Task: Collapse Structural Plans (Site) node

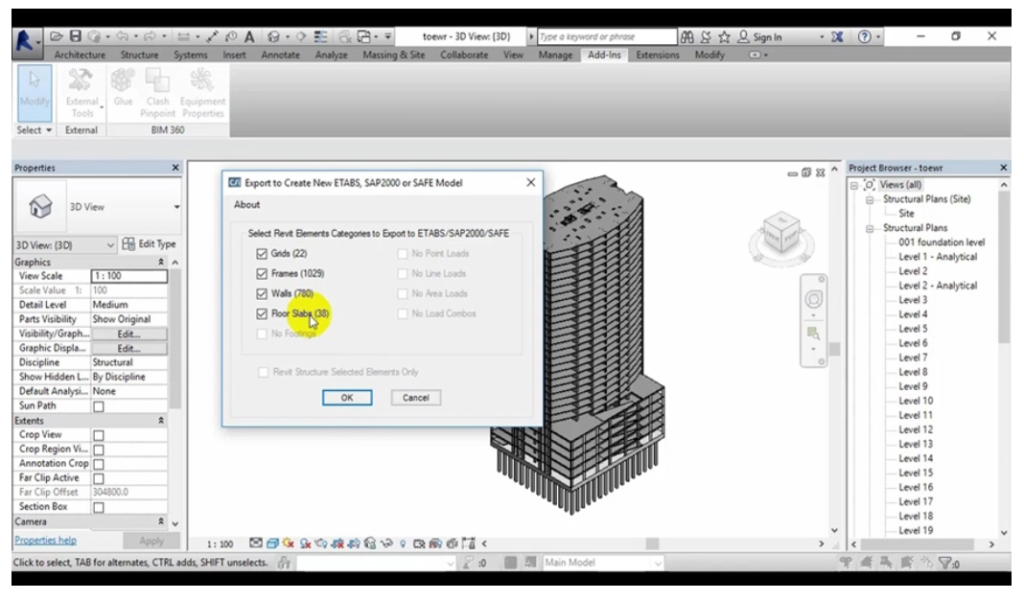Action: (x=870, y=200)
